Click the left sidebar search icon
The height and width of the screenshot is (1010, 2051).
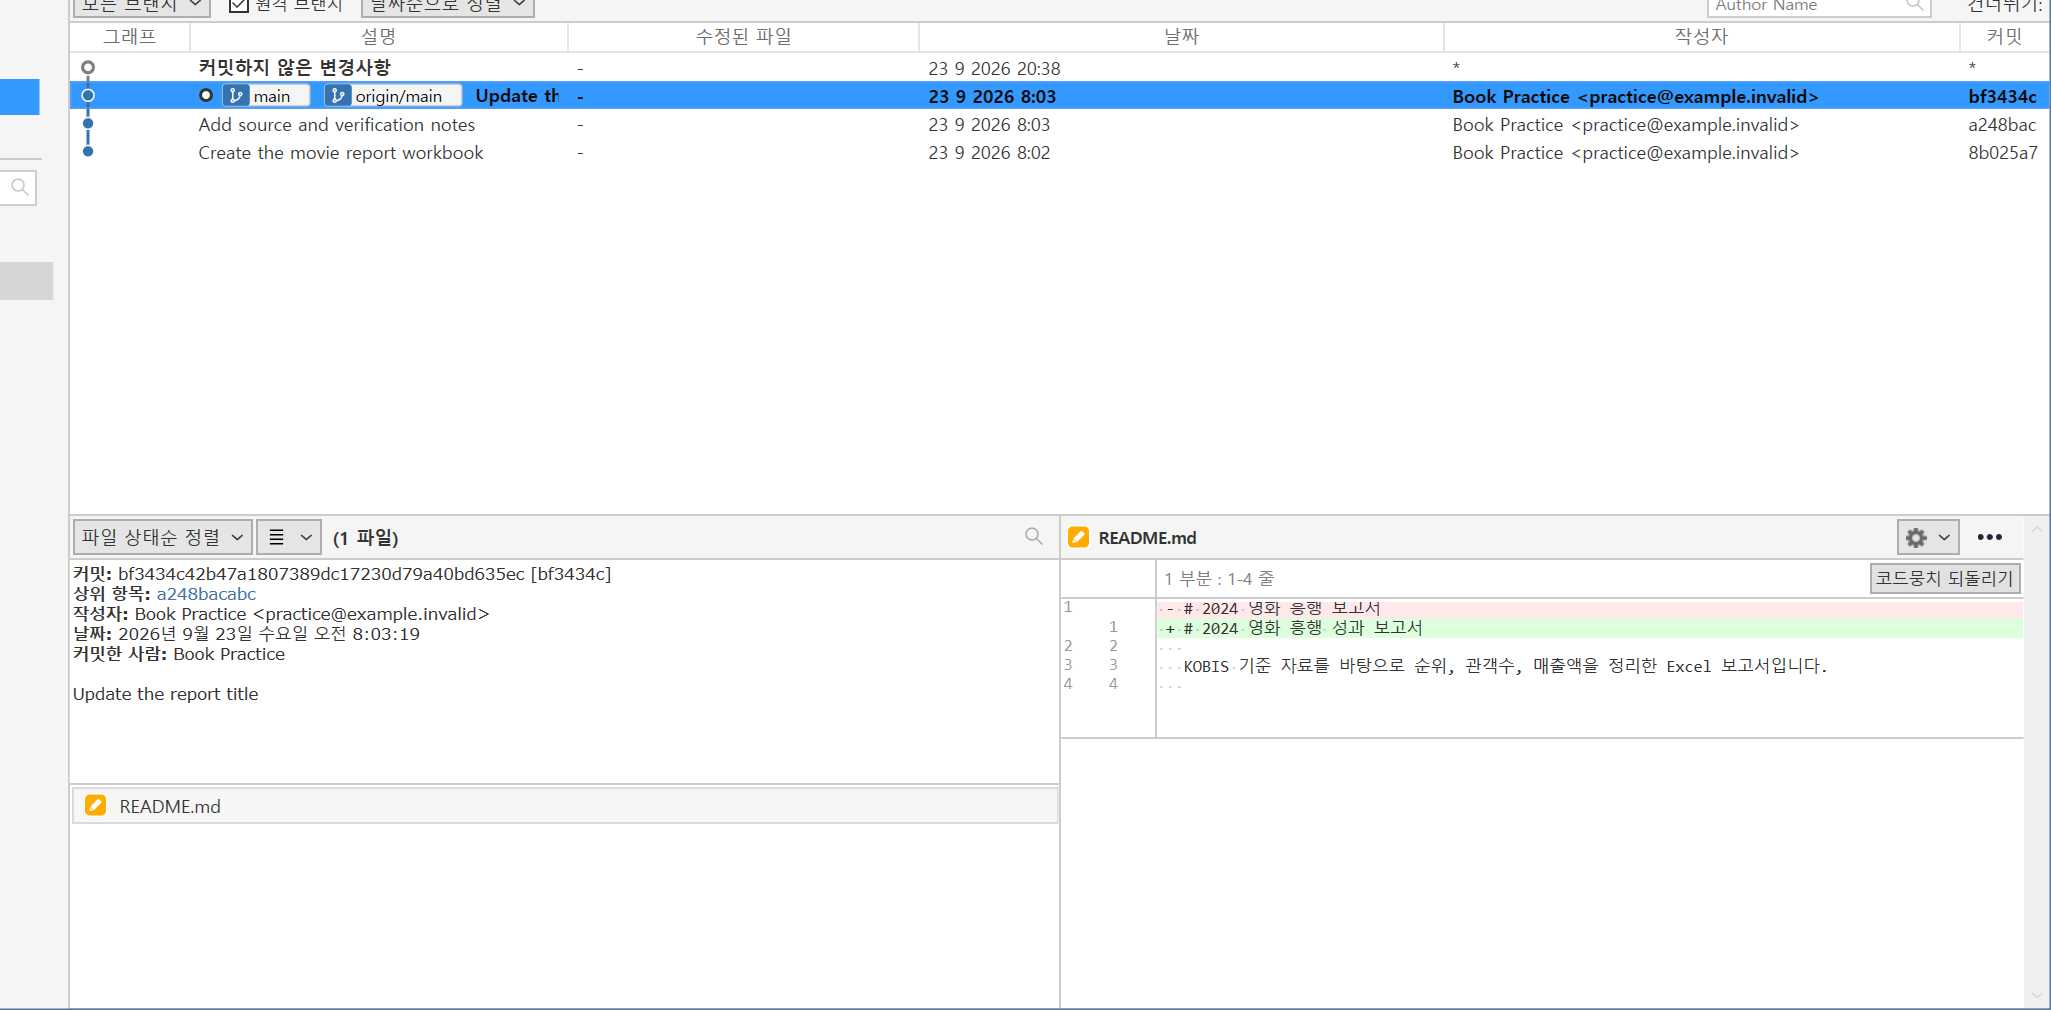click(19, 187)
